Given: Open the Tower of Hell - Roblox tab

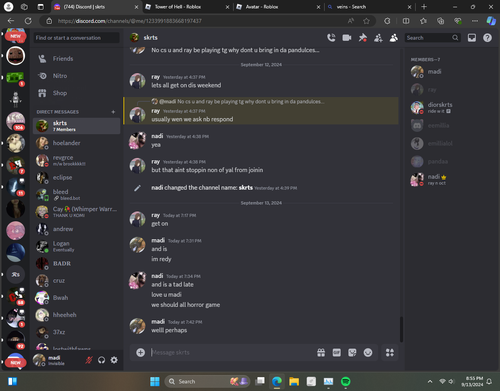Looking at the screenshot, I should click(187, 7).
